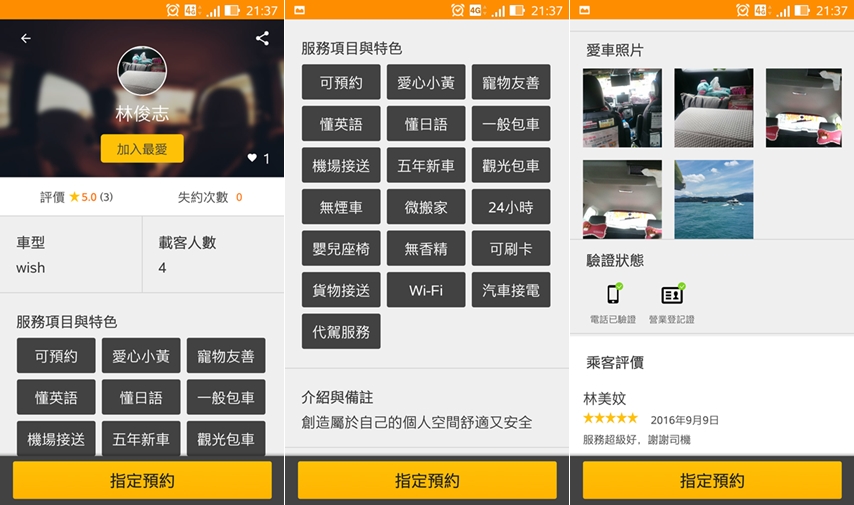Select the 無香精 service tag

pyautogui.click(x=426, y=248)
